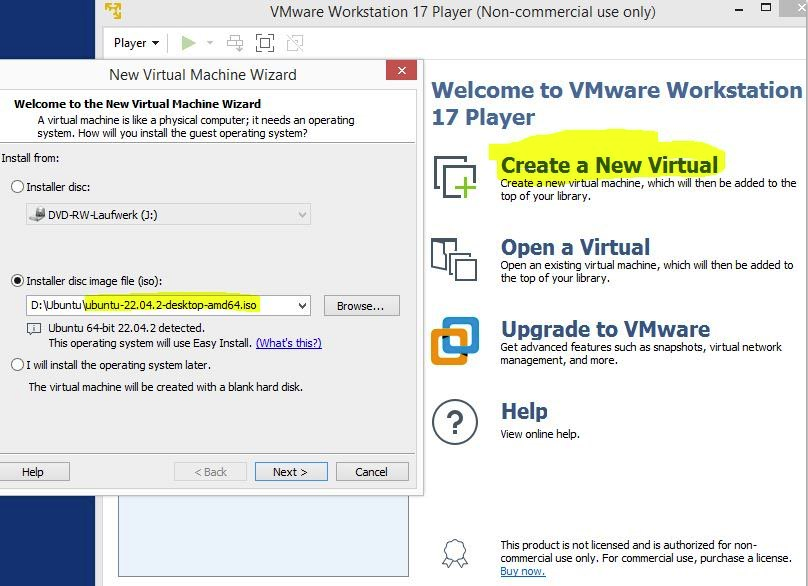
Task: Click the question mark Help icon
Action: (454, 422)
